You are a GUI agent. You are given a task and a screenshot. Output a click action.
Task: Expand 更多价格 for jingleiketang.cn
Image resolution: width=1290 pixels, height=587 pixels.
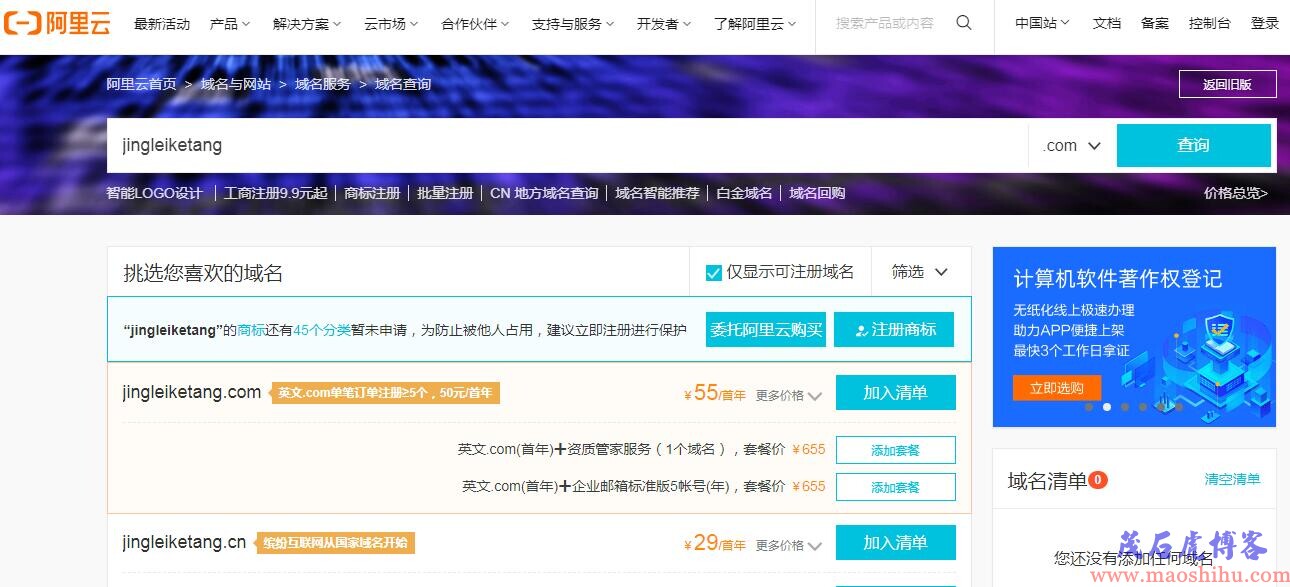[x=788, y=545]
